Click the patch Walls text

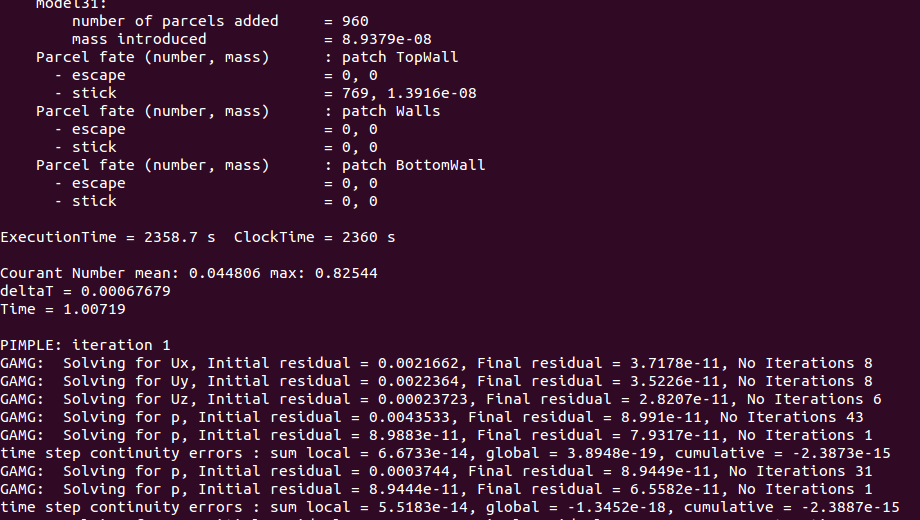point(391,112)
